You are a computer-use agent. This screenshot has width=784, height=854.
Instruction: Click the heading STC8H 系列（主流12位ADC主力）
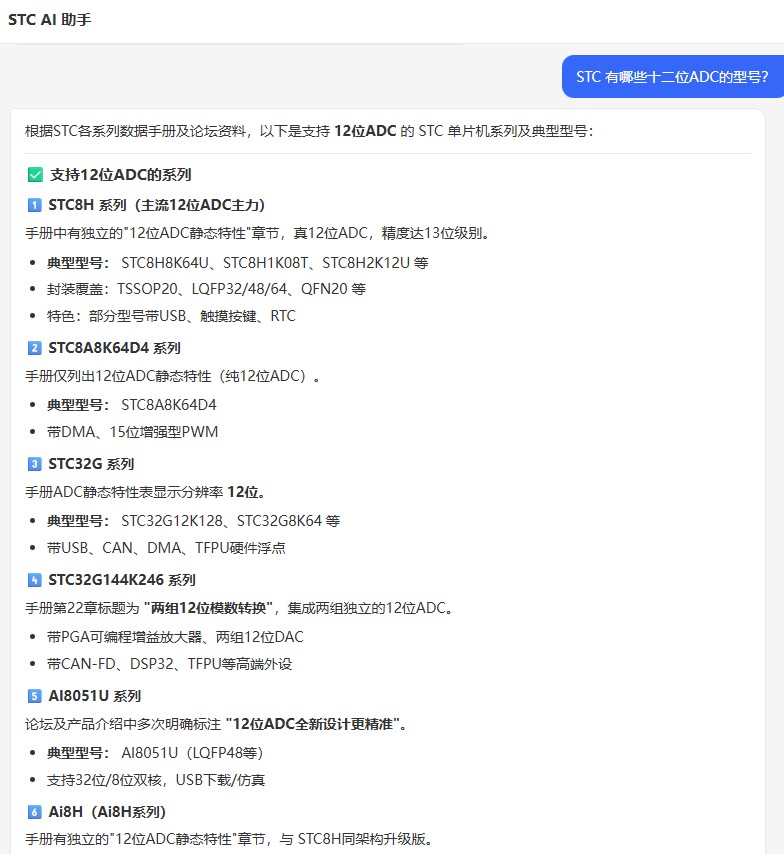click(x=156, y=205)
